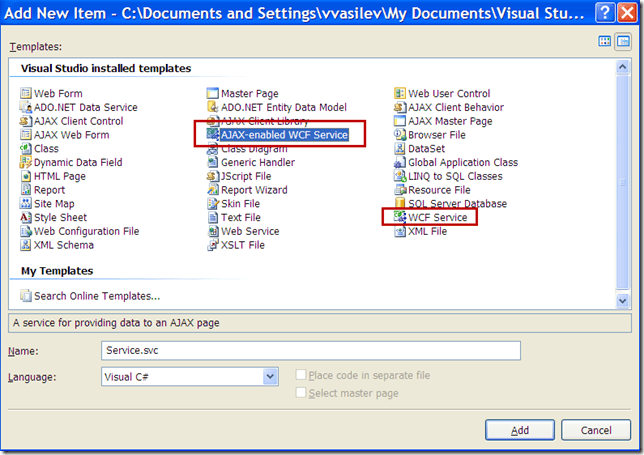Viewport: 644px width, 455px height.
Task: Select the Web Service icon
Action: coord(213,231)
